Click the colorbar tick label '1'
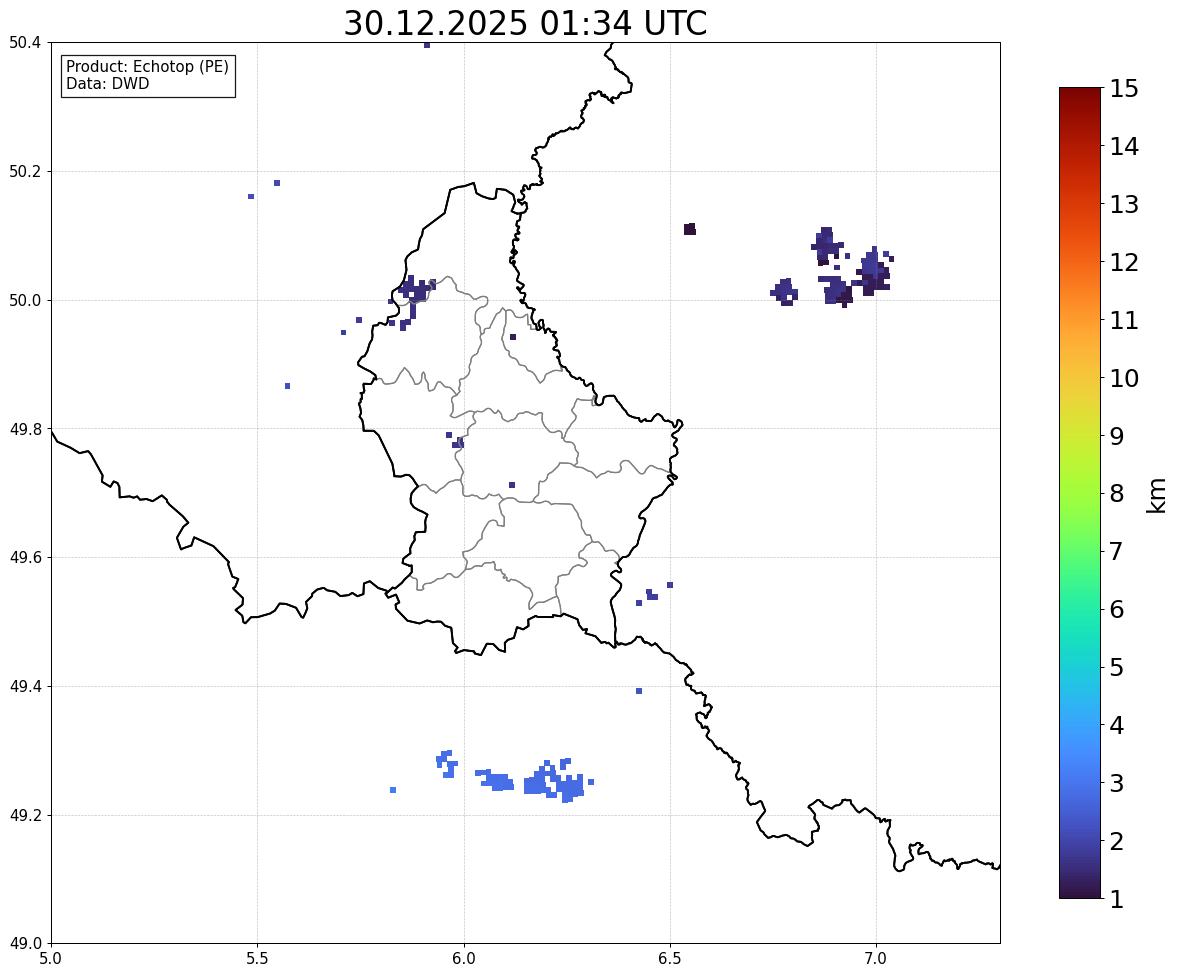Screen dimensions: 1178x976 click(x=1116, y=899)
